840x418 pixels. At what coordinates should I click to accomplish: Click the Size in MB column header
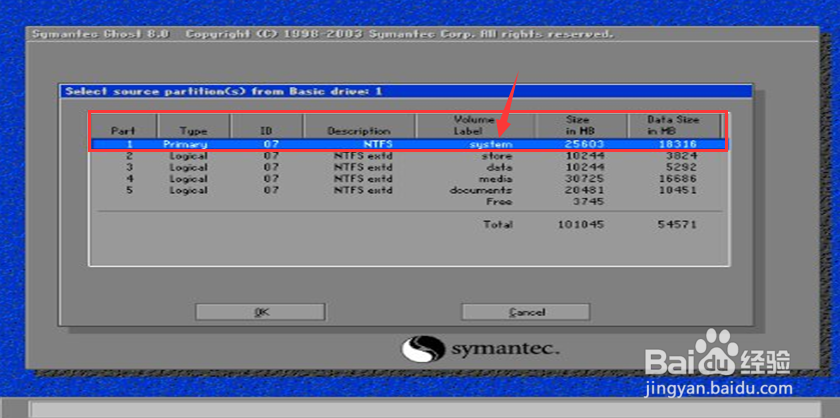pyautogui.click(x=581, y=126)
